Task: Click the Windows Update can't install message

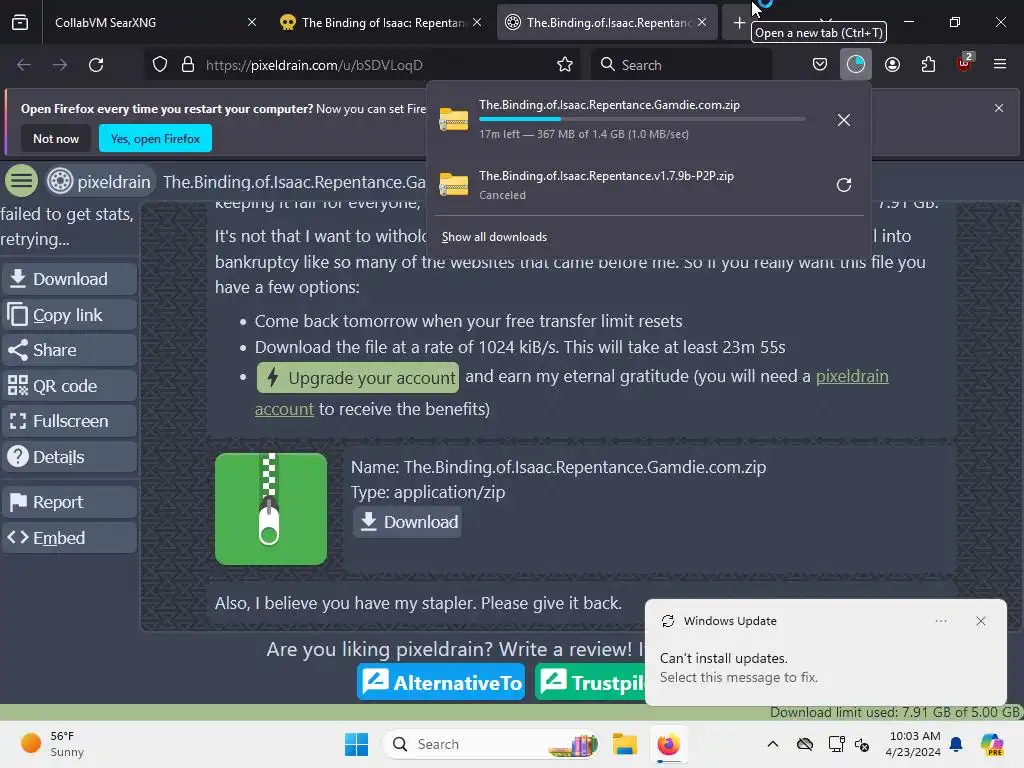Action: (x=738, y=667)
